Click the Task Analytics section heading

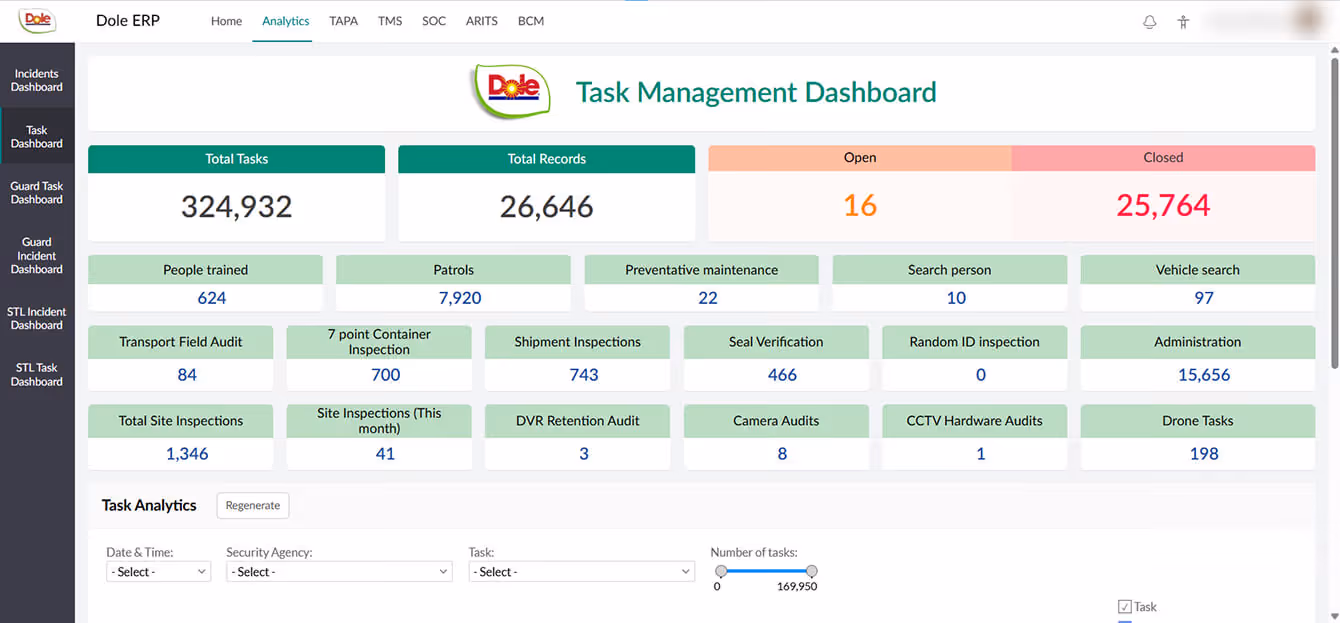click(x=149, y=505)
